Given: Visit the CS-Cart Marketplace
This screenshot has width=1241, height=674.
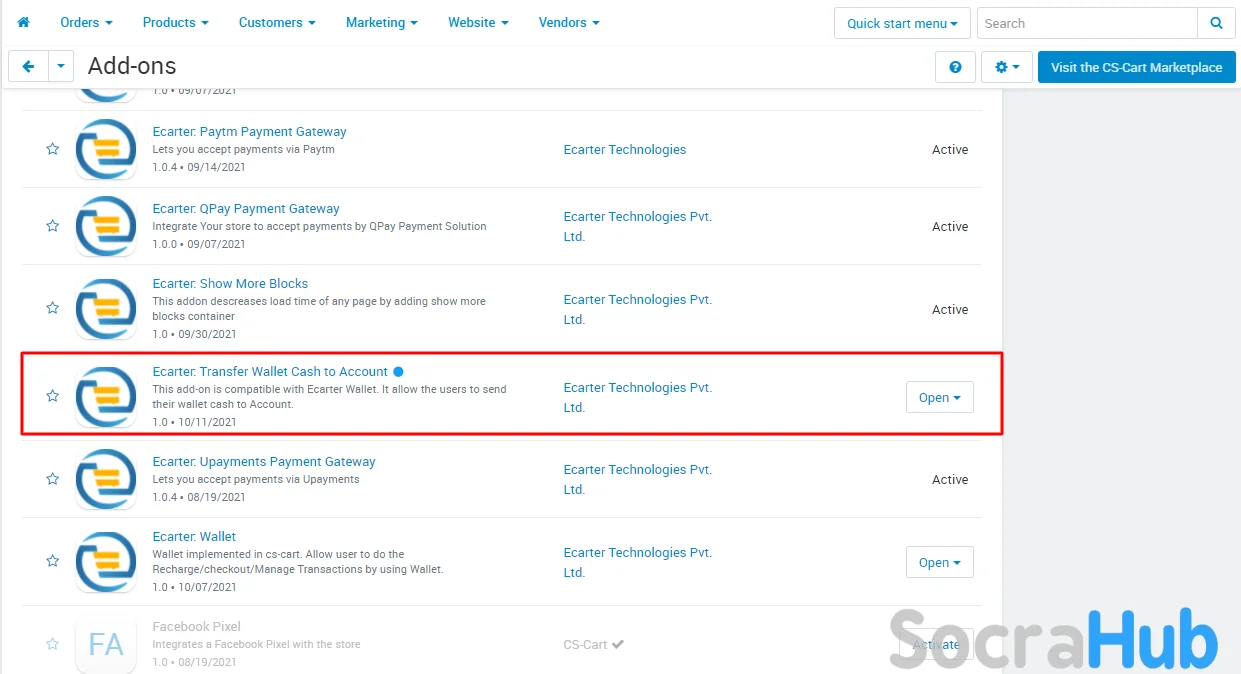Looking at the screenshot, I should pyautogui.click(x=1136, y=67).
